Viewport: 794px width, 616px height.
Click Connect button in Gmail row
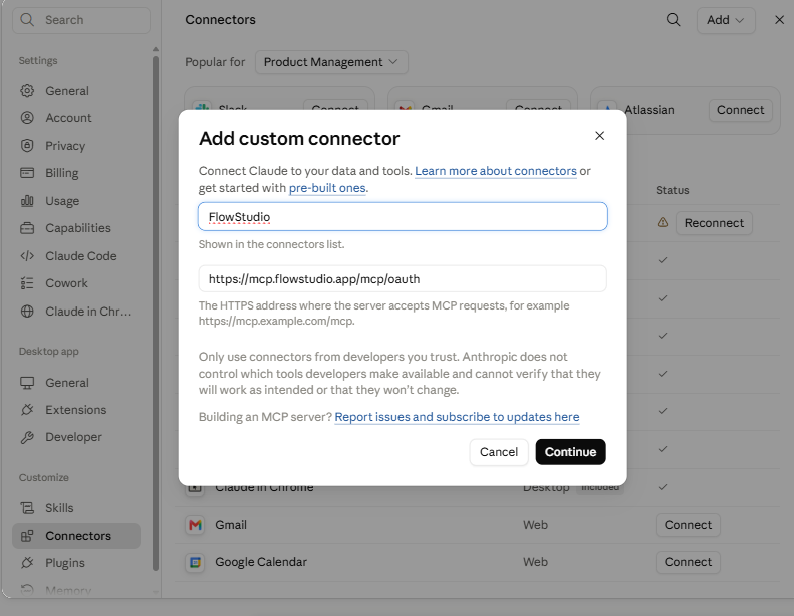pos(688,525)
